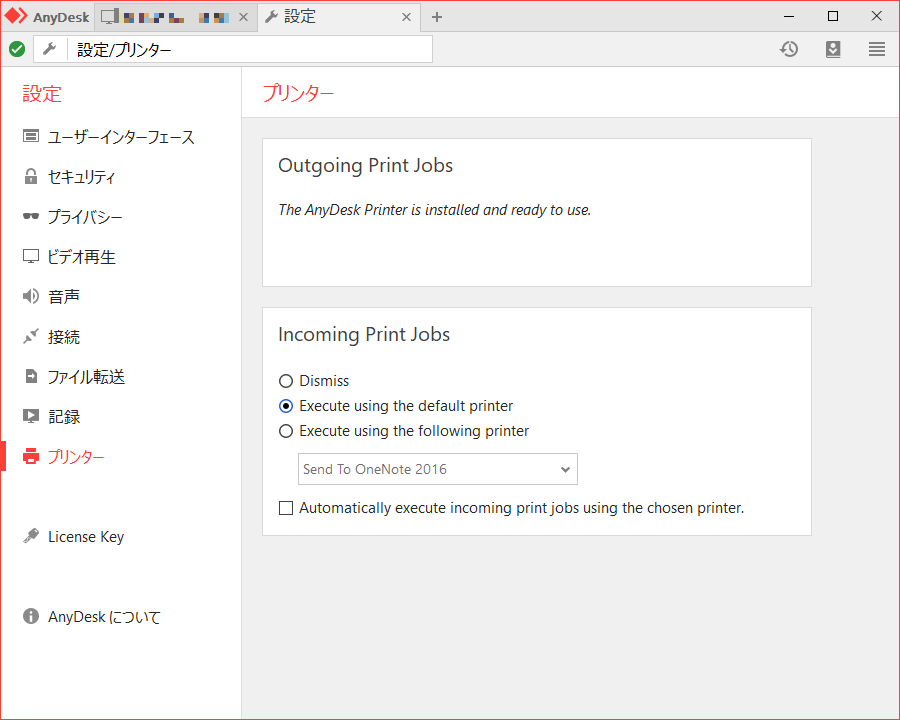Click the info icon for AnyDesk について
900x720 pixels.
[31, 616]
